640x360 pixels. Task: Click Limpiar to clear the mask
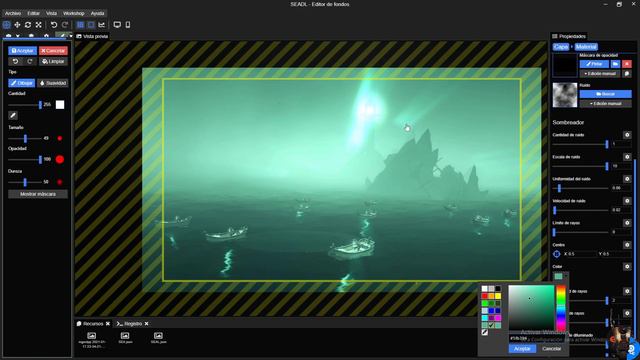pos(53,62)
